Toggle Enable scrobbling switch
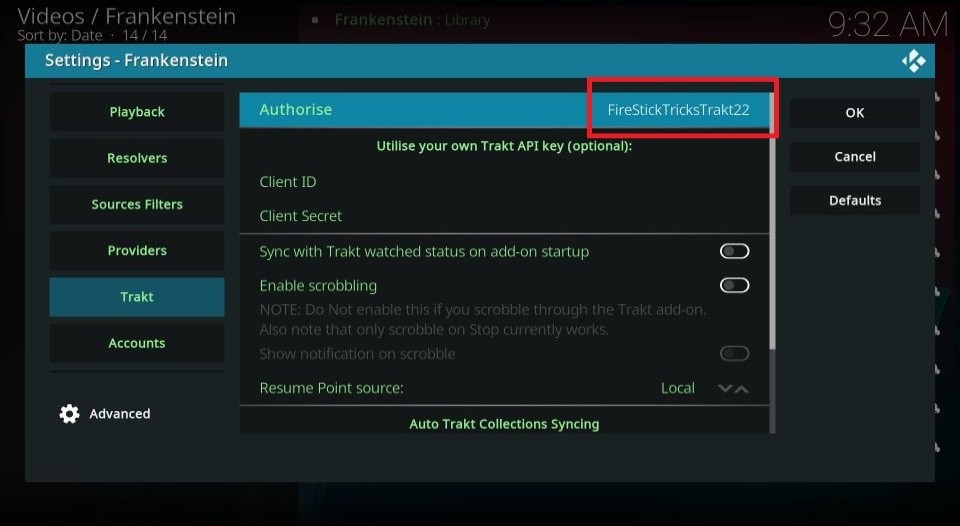This screenshot has width=960, height=526. (734, 285)
